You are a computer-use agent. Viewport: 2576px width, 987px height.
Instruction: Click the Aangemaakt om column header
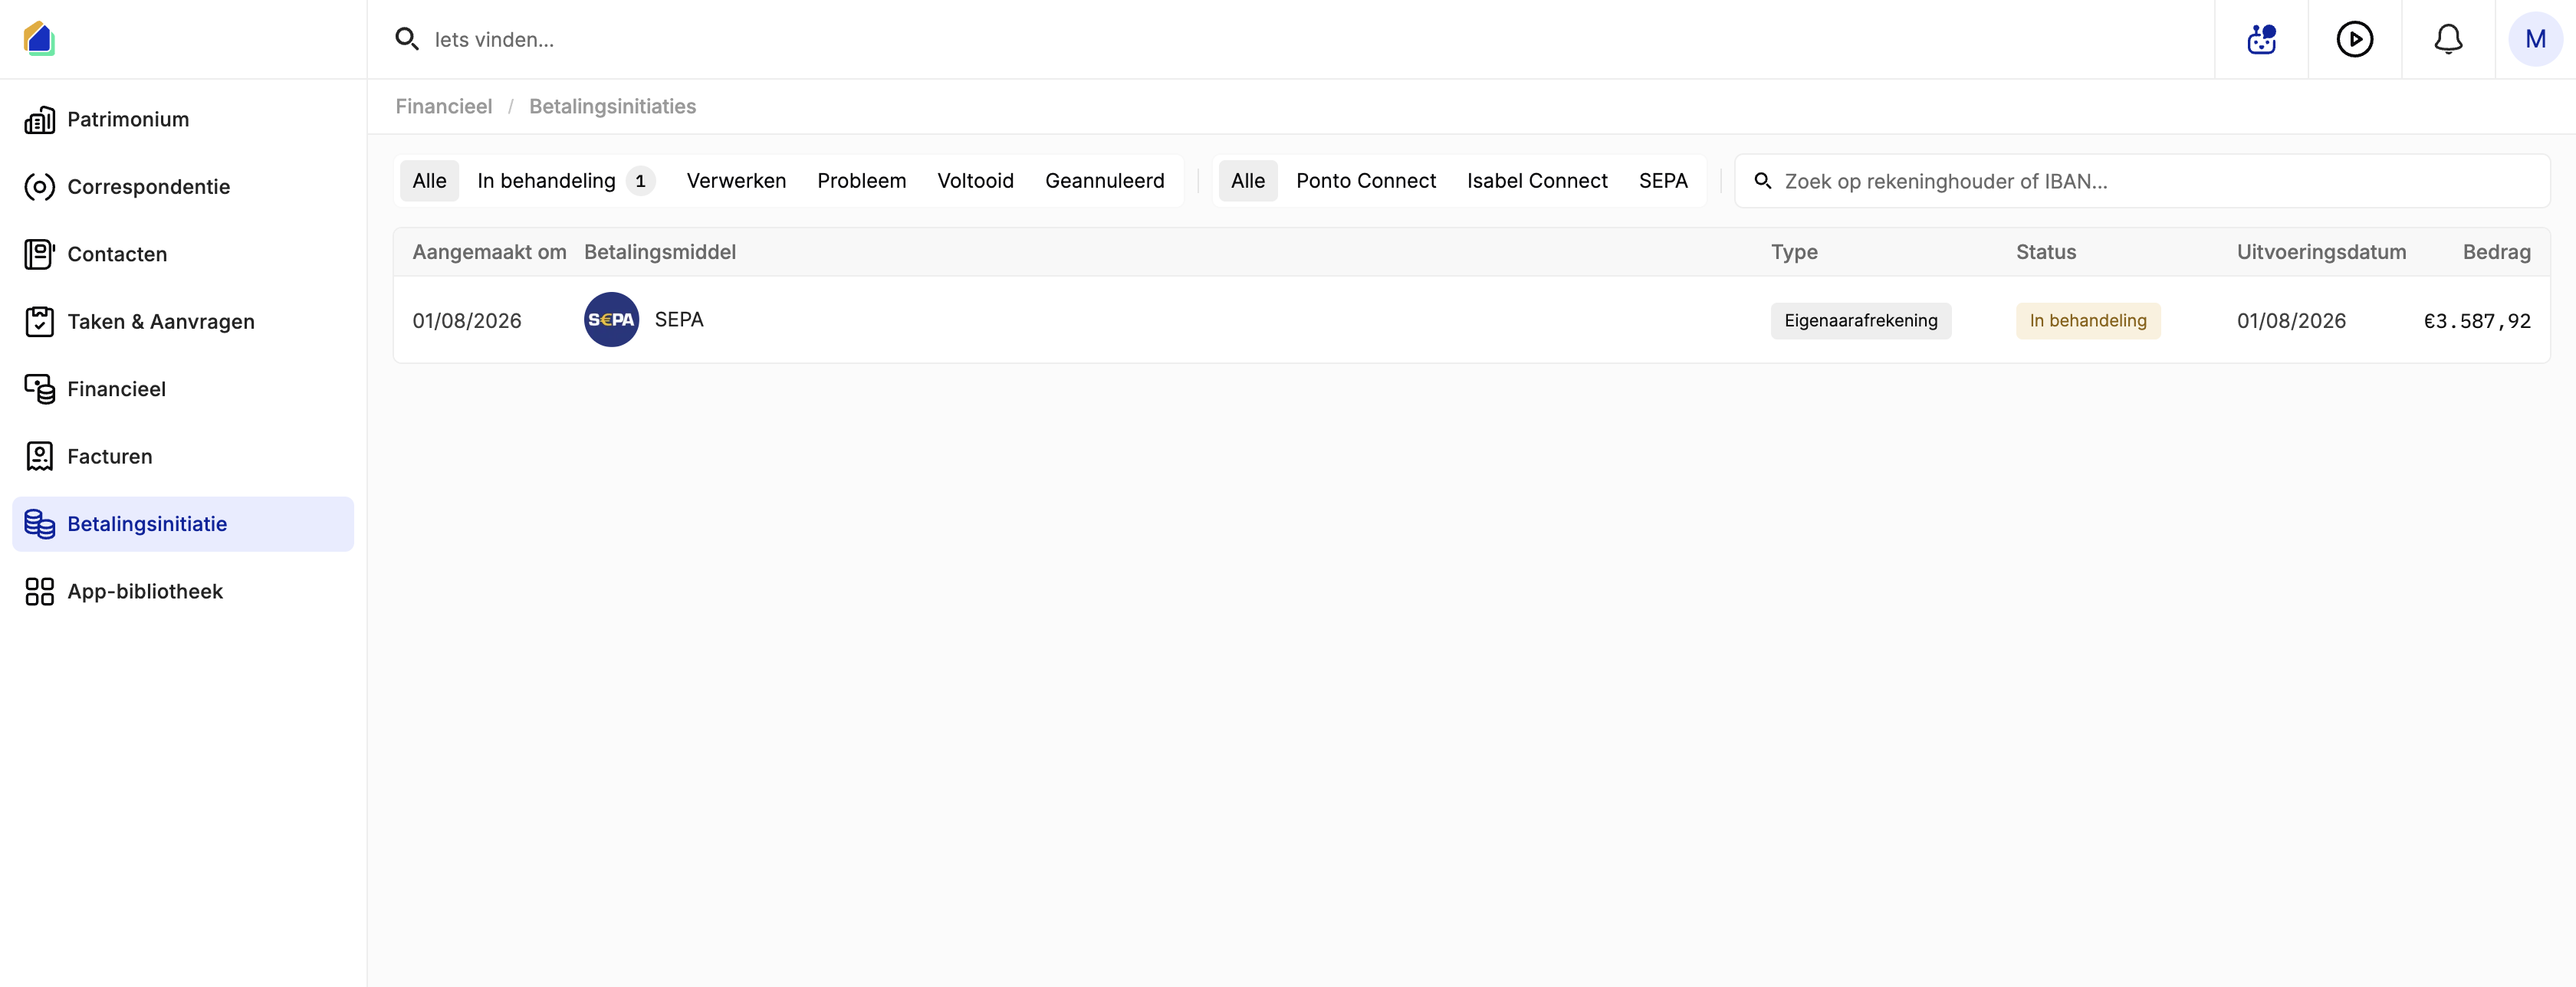click(489, 252)
